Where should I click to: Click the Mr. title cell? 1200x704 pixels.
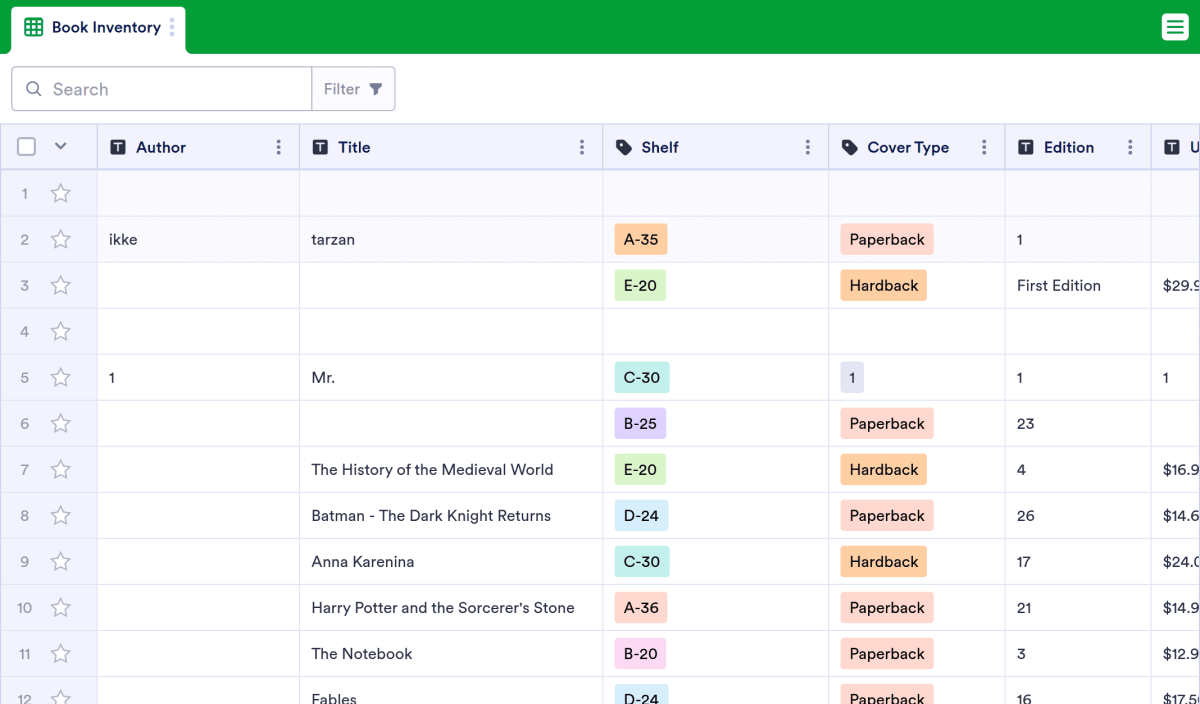[451, 377]
